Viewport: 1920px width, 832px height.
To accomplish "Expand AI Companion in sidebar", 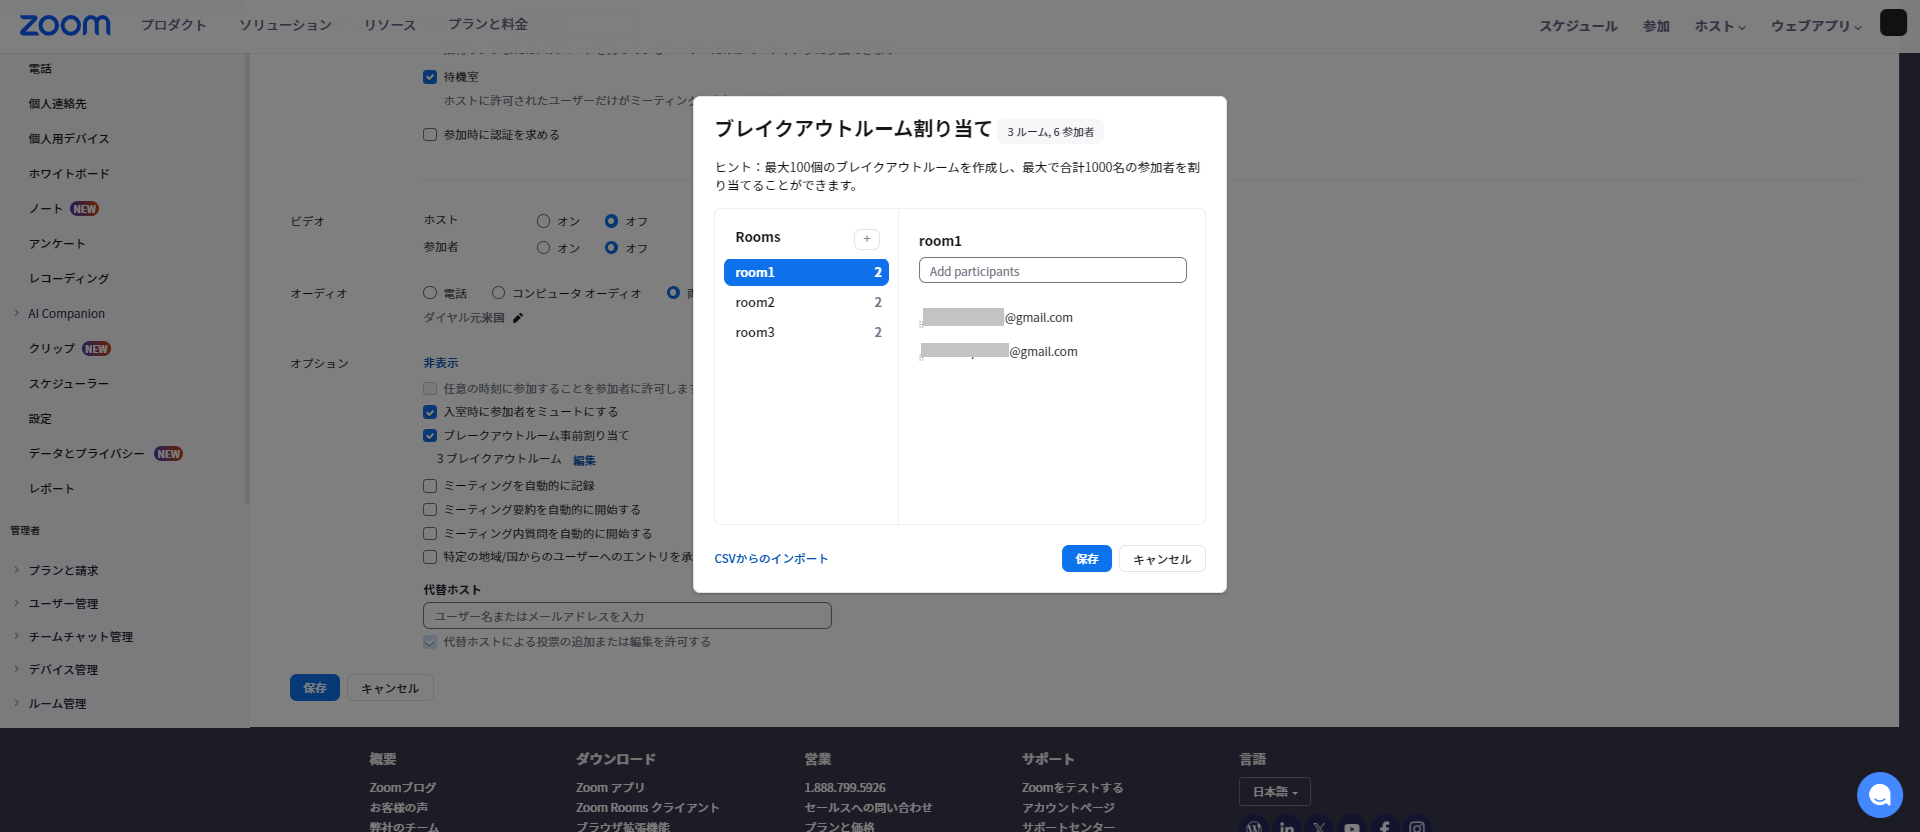I will [66, 314].
